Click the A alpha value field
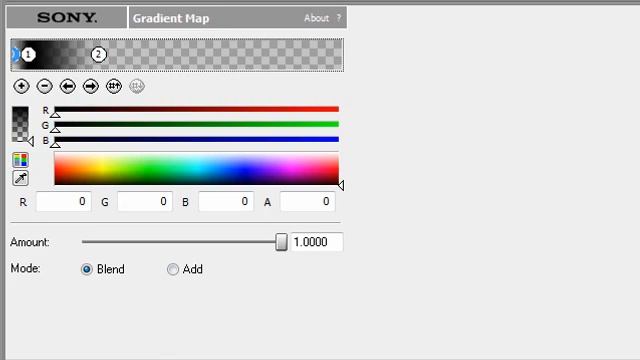 (308, 201)
